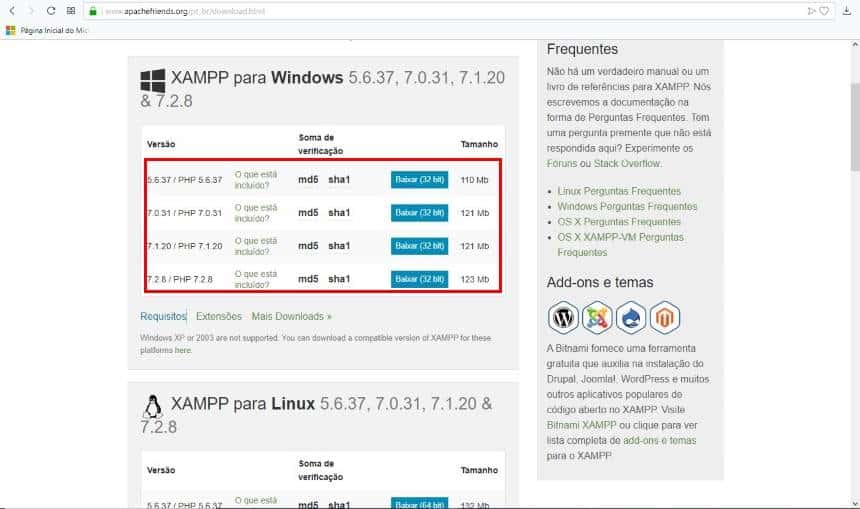Click scrollbar up arrow at top right
This screenshot has width=860, height=509.
(855, 46)
